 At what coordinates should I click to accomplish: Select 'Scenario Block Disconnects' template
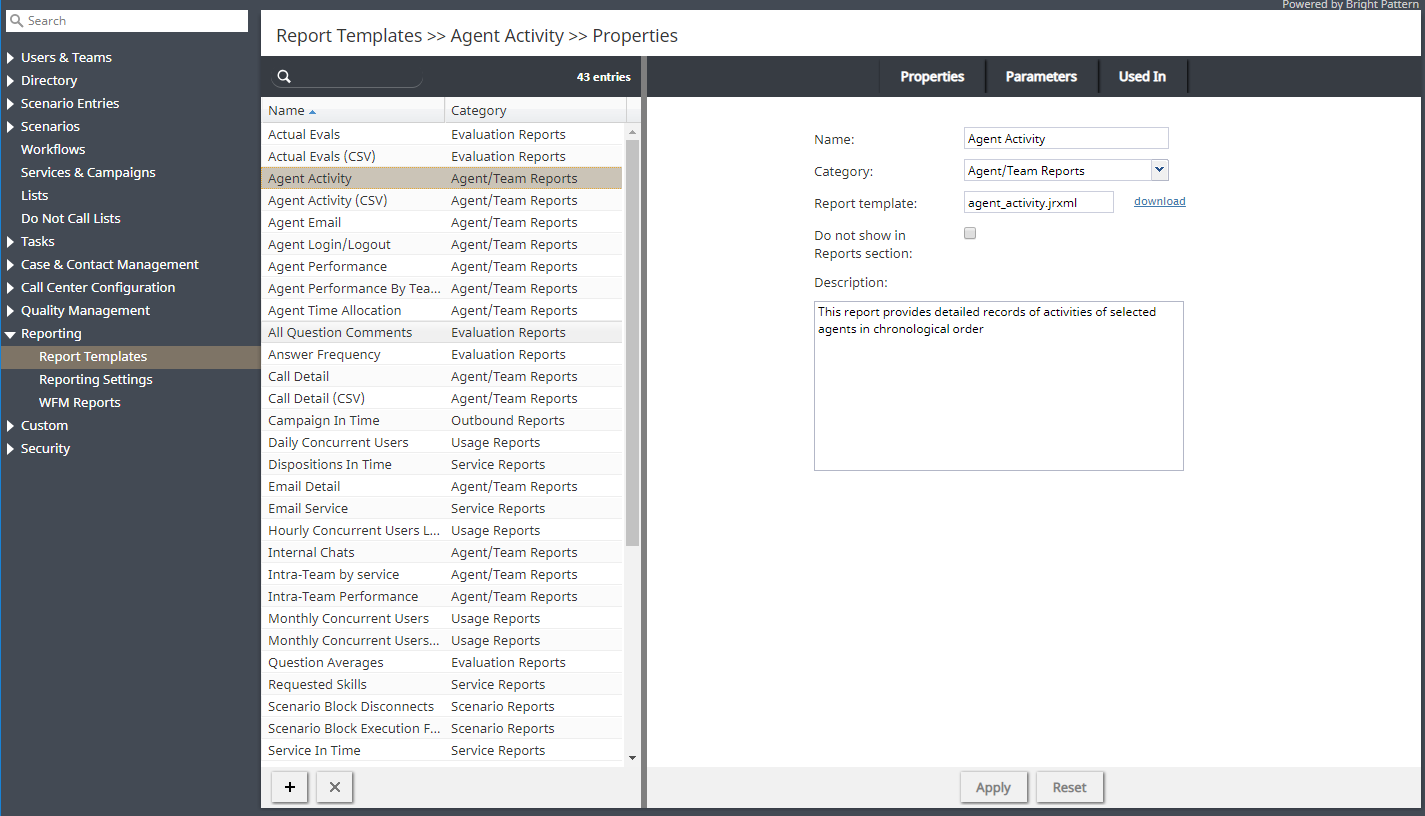[x=442, y=706]
